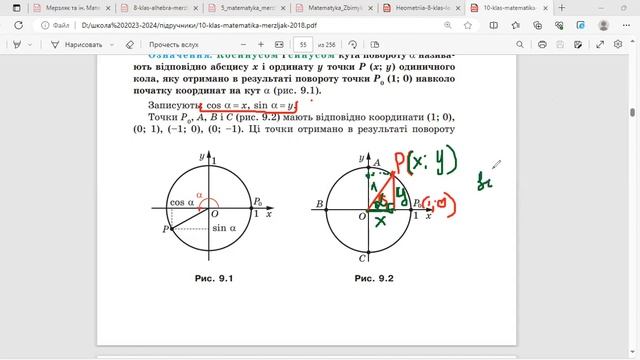Switch to the Мерзляк та ін. Матем tab
This screenshot has width=640, height=360.
(x=72, y=8)
